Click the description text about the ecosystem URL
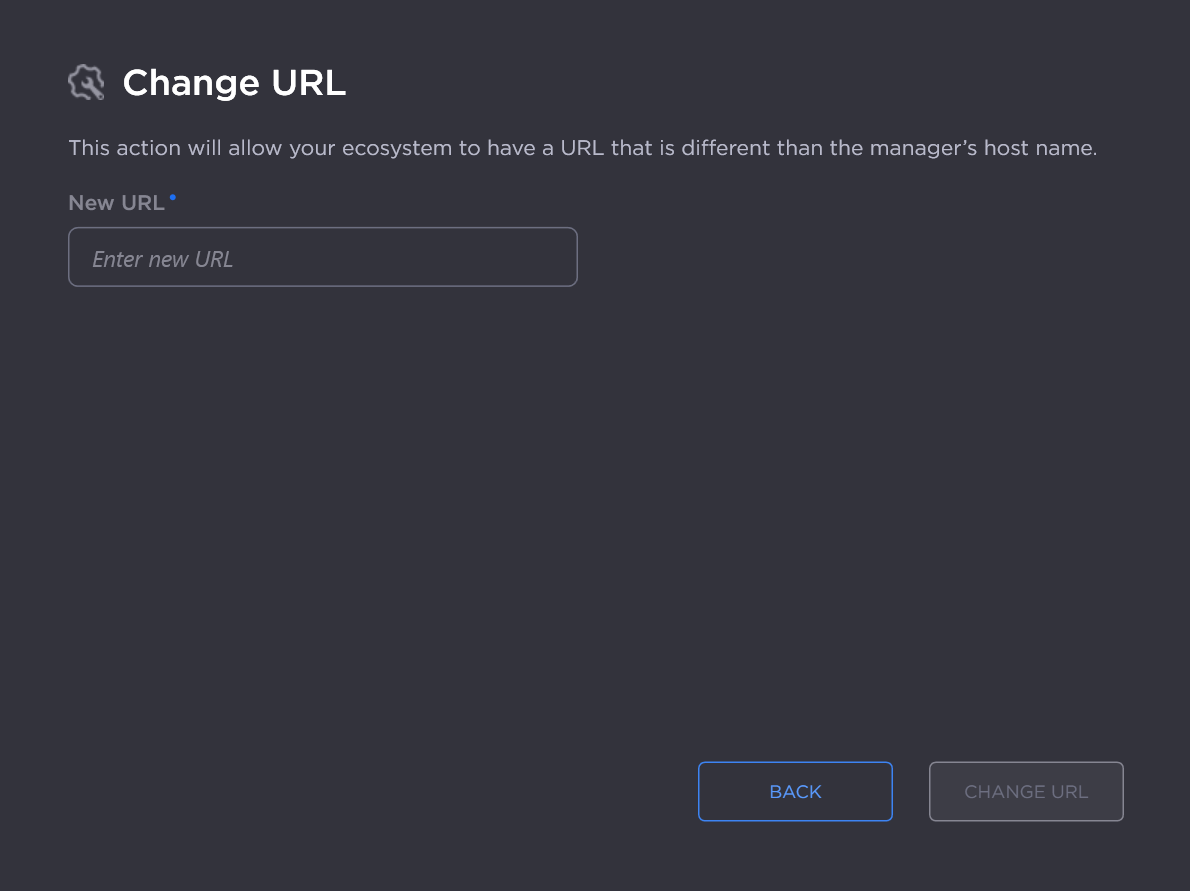Viewport: 1190px width, 891px height. pos(582,149)
